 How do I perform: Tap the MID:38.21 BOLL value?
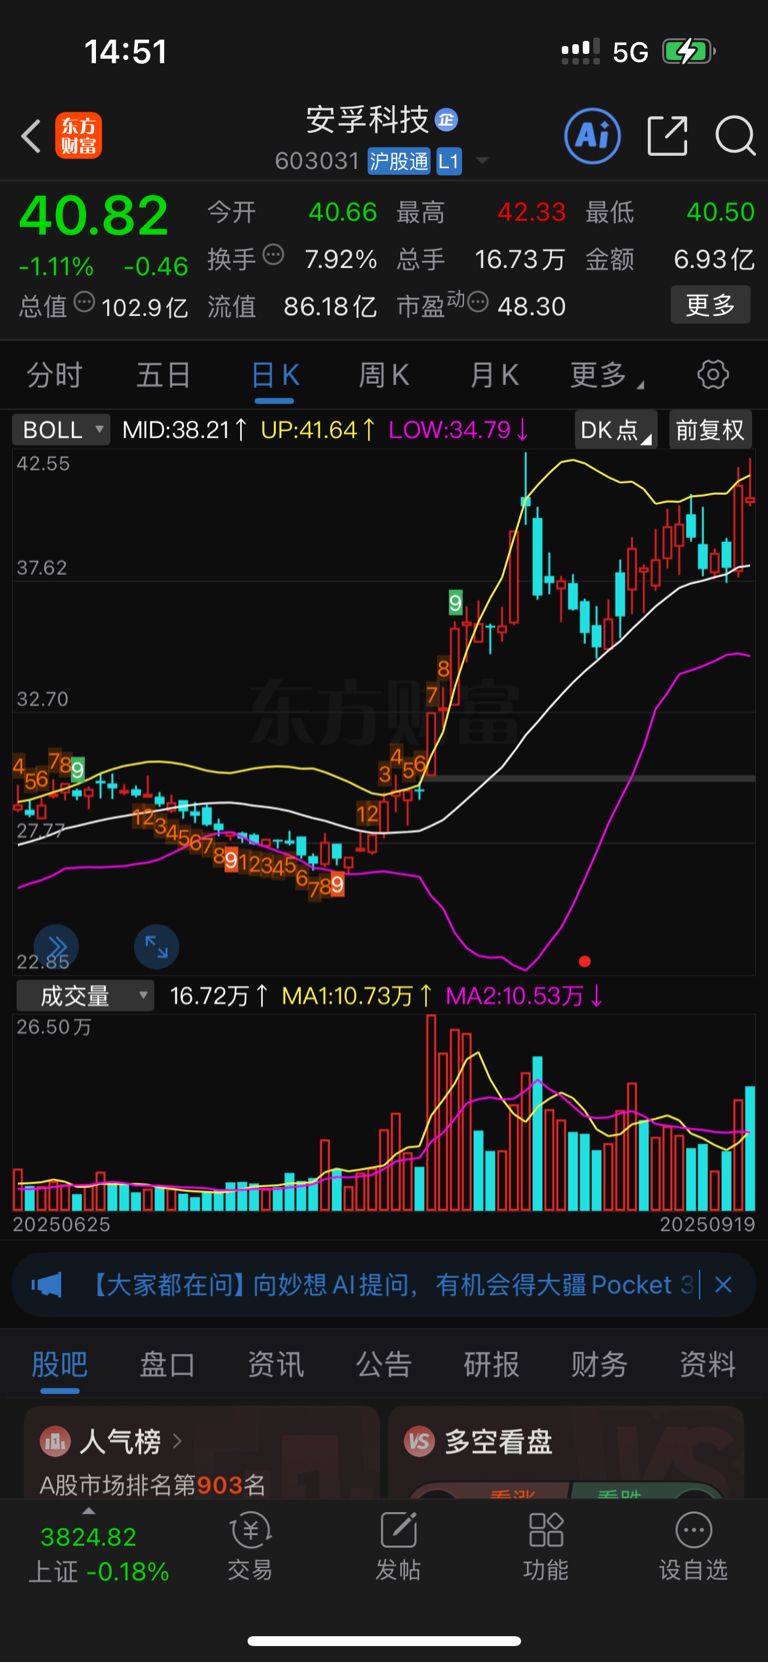(185, 430)
